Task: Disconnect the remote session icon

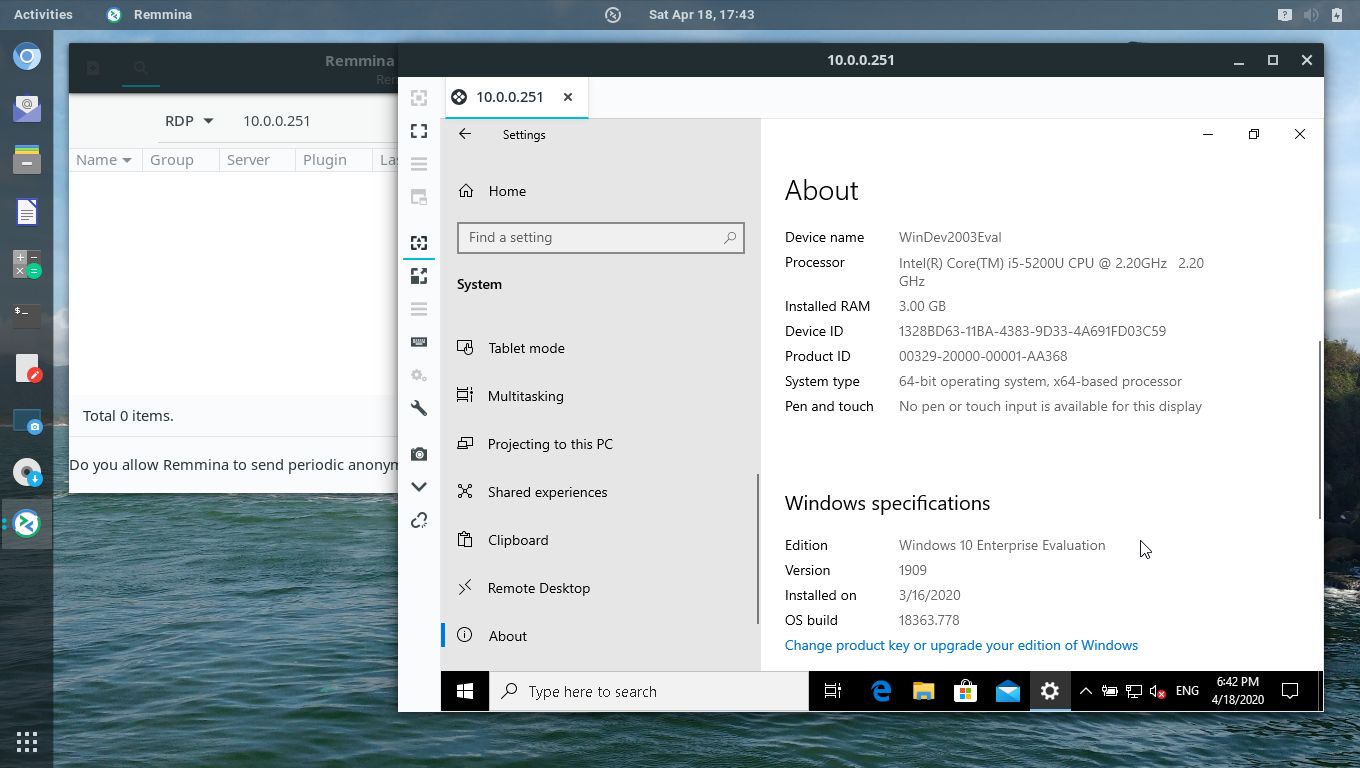Action: click(x=419, y=520)
